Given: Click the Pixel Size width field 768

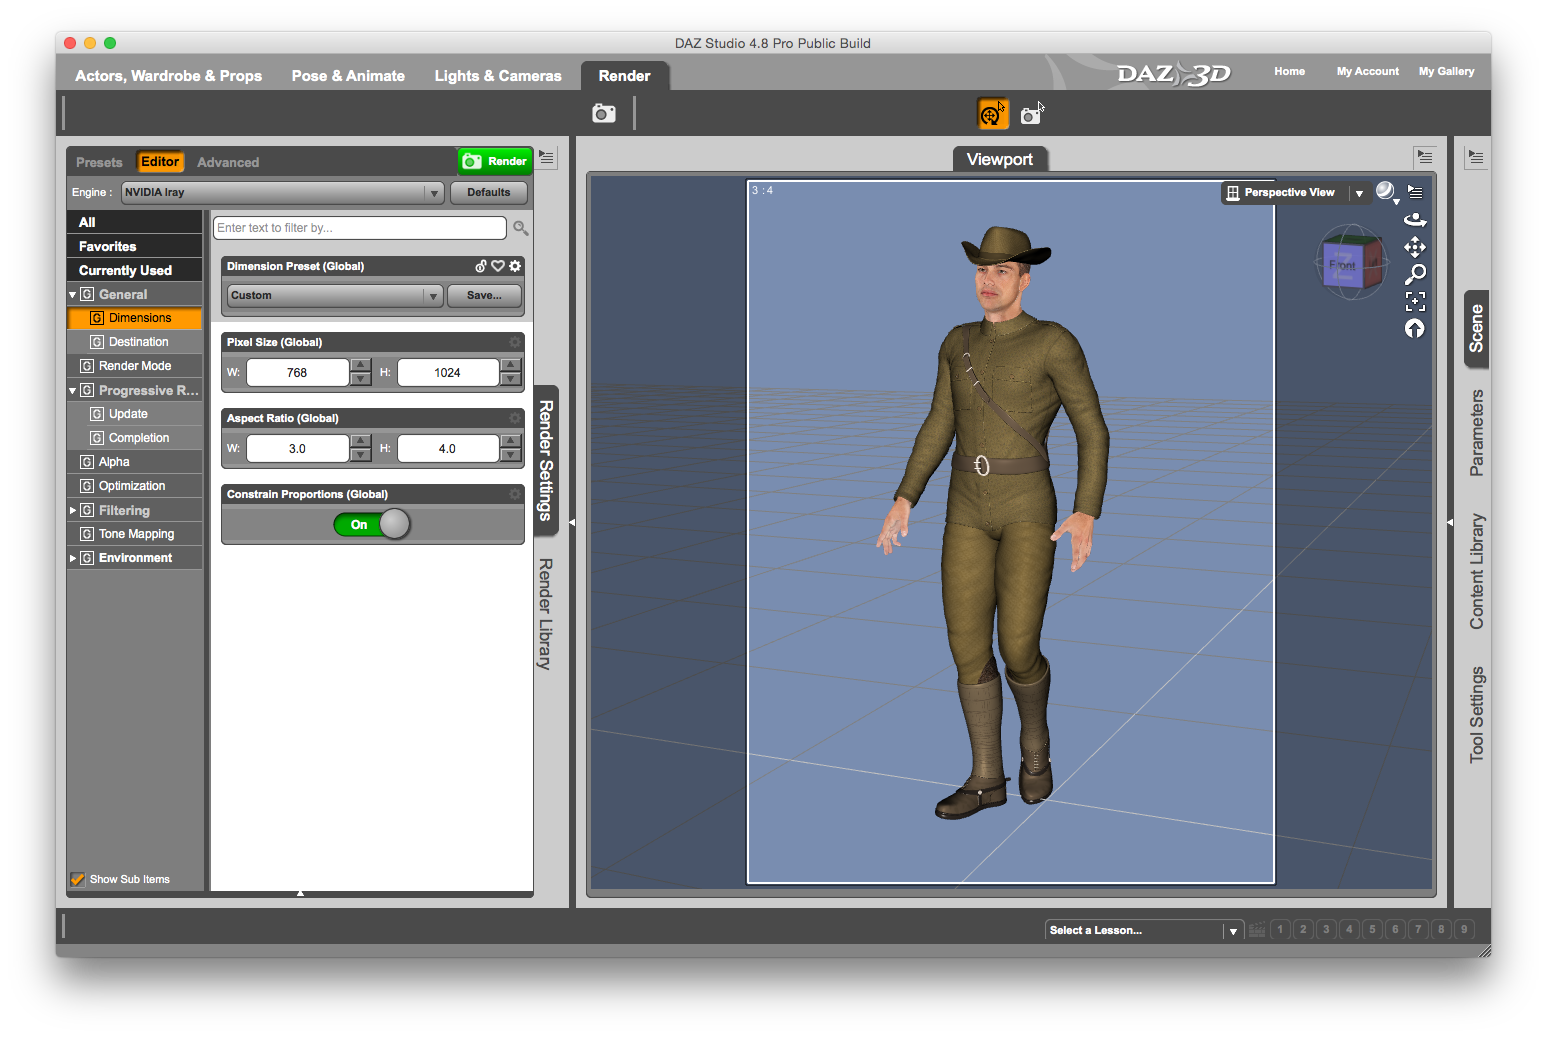Looking at the screenshot, I should pos(298,372).
